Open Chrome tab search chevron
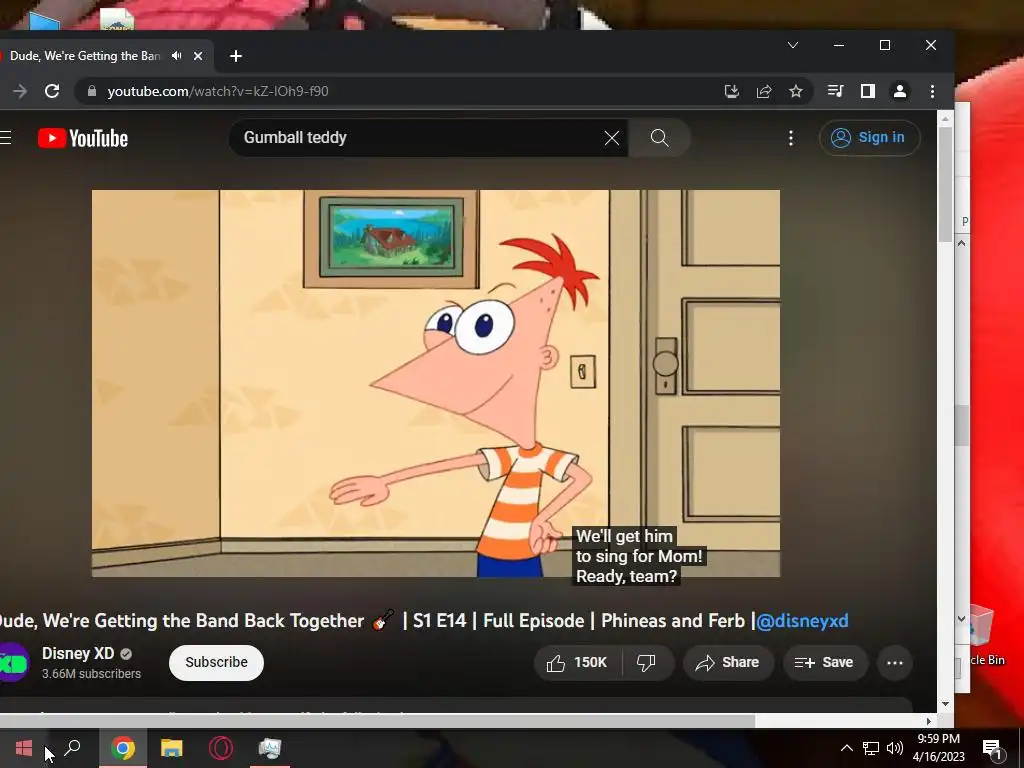This screenshot has width=1024, height=768. tap(793, 45)
